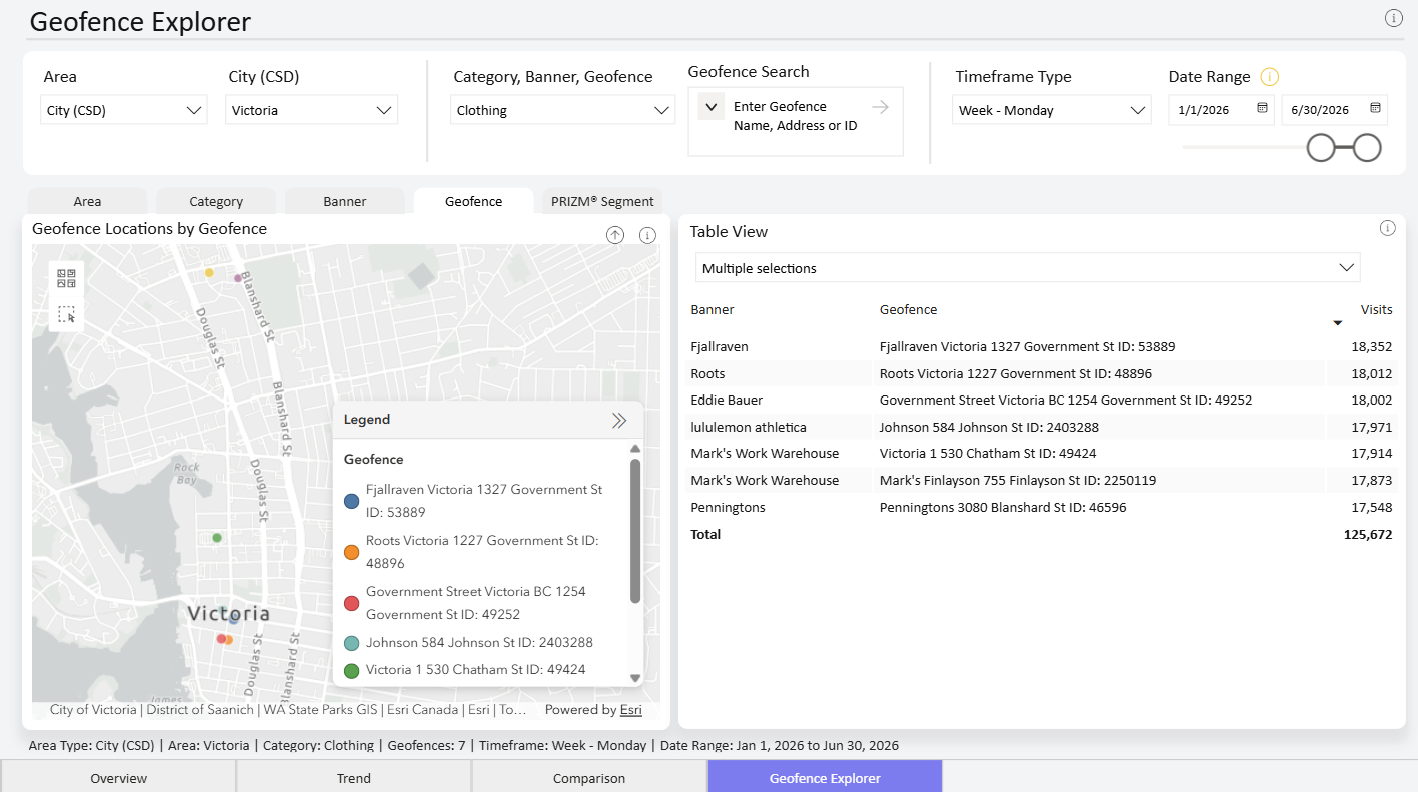1418x792 pixels.
Task: Click the page info icon beside the Geofence Explorer title
Action: (x=1393, y=18)
